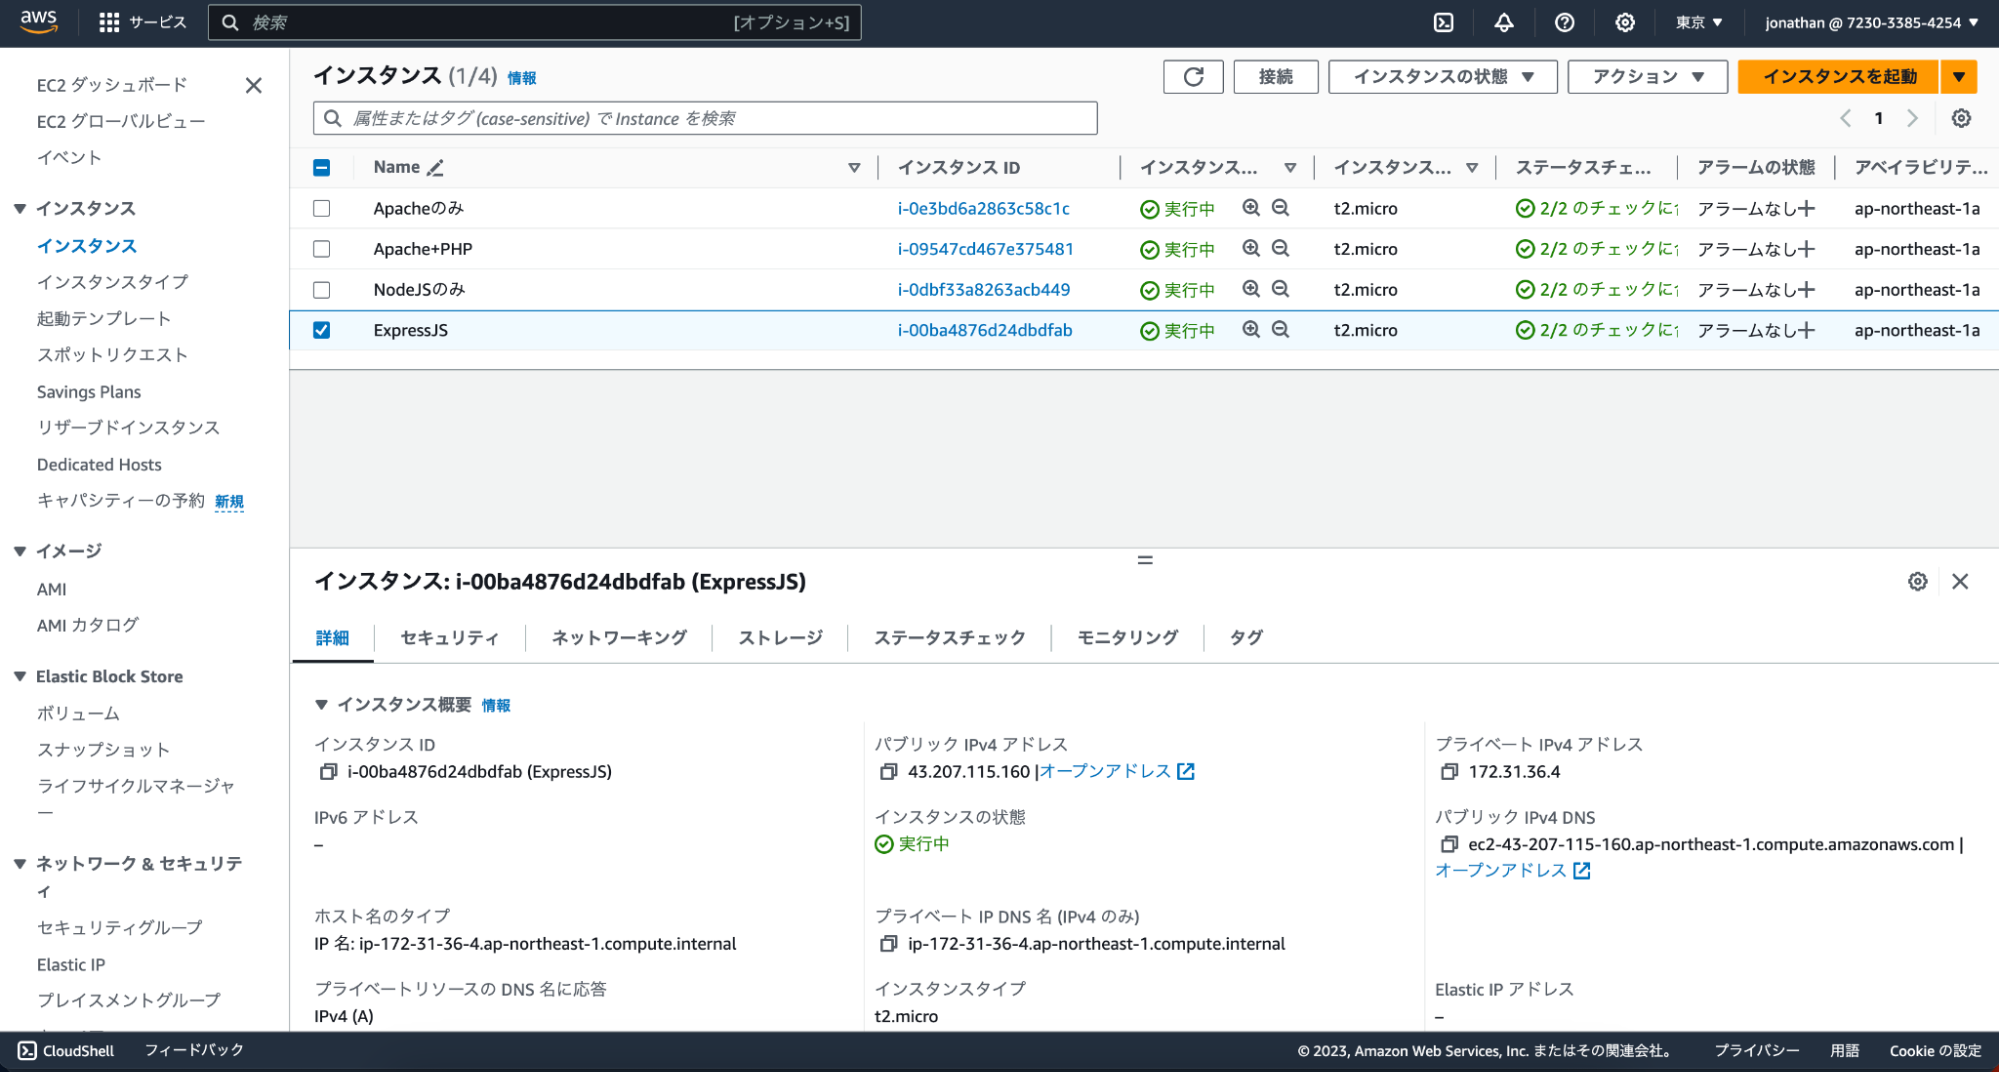Click the インスタンスを起動 button
This screenshot has height=1072, width=1999.
(x=1839, y=77)
